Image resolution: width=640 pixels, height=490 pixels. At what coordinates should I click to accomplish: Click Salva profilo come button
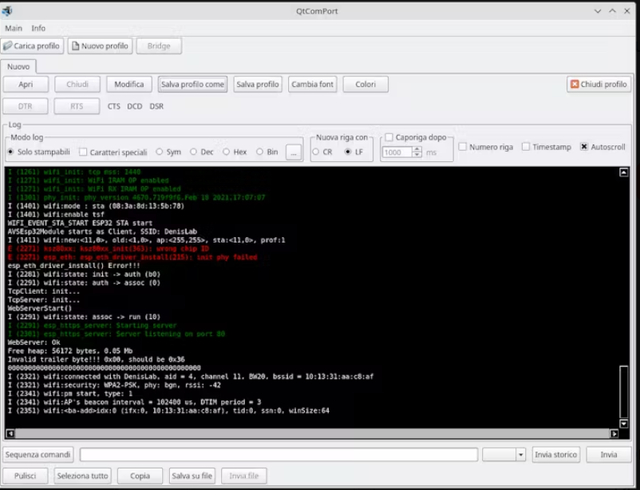(x=193, y=84)
